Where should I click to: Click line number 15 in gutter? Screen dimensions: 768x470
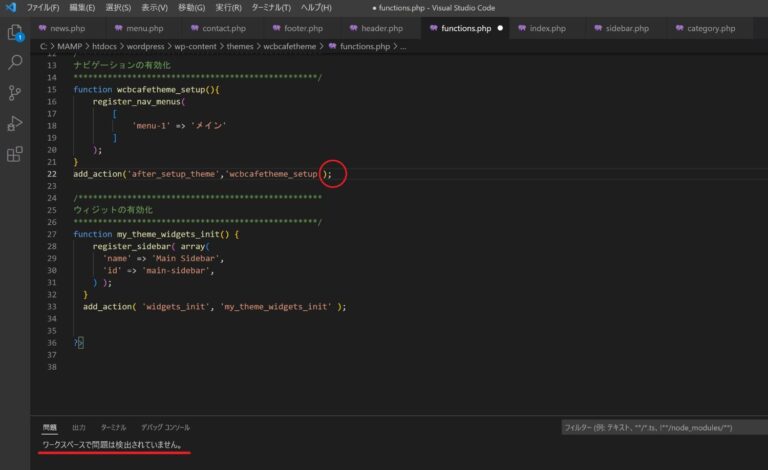click(x=51, y=90)
